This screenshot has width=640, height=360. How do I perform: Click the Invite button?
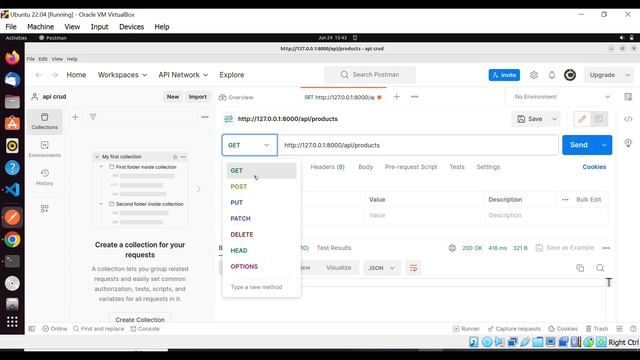[504, 75]
